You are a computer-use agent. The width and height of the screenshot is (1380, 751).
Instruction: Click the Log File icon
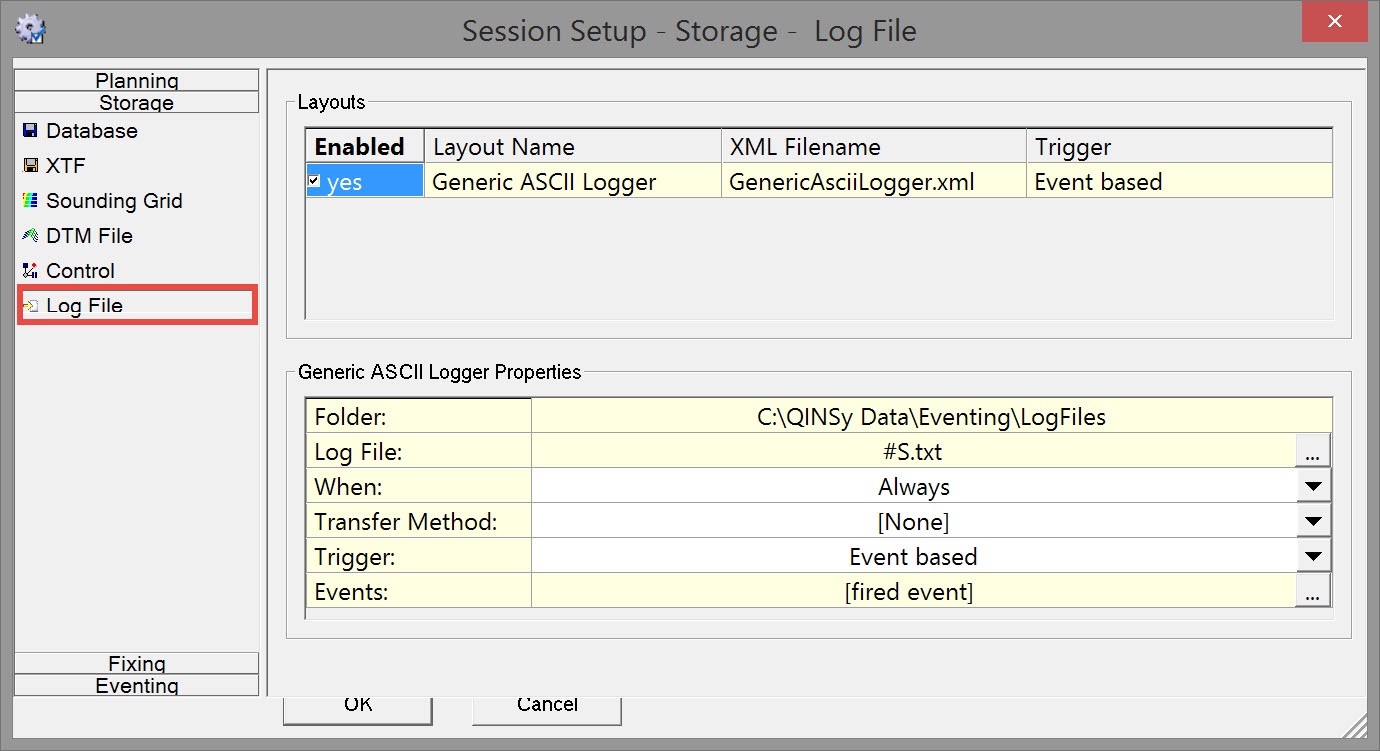[31, 306]
